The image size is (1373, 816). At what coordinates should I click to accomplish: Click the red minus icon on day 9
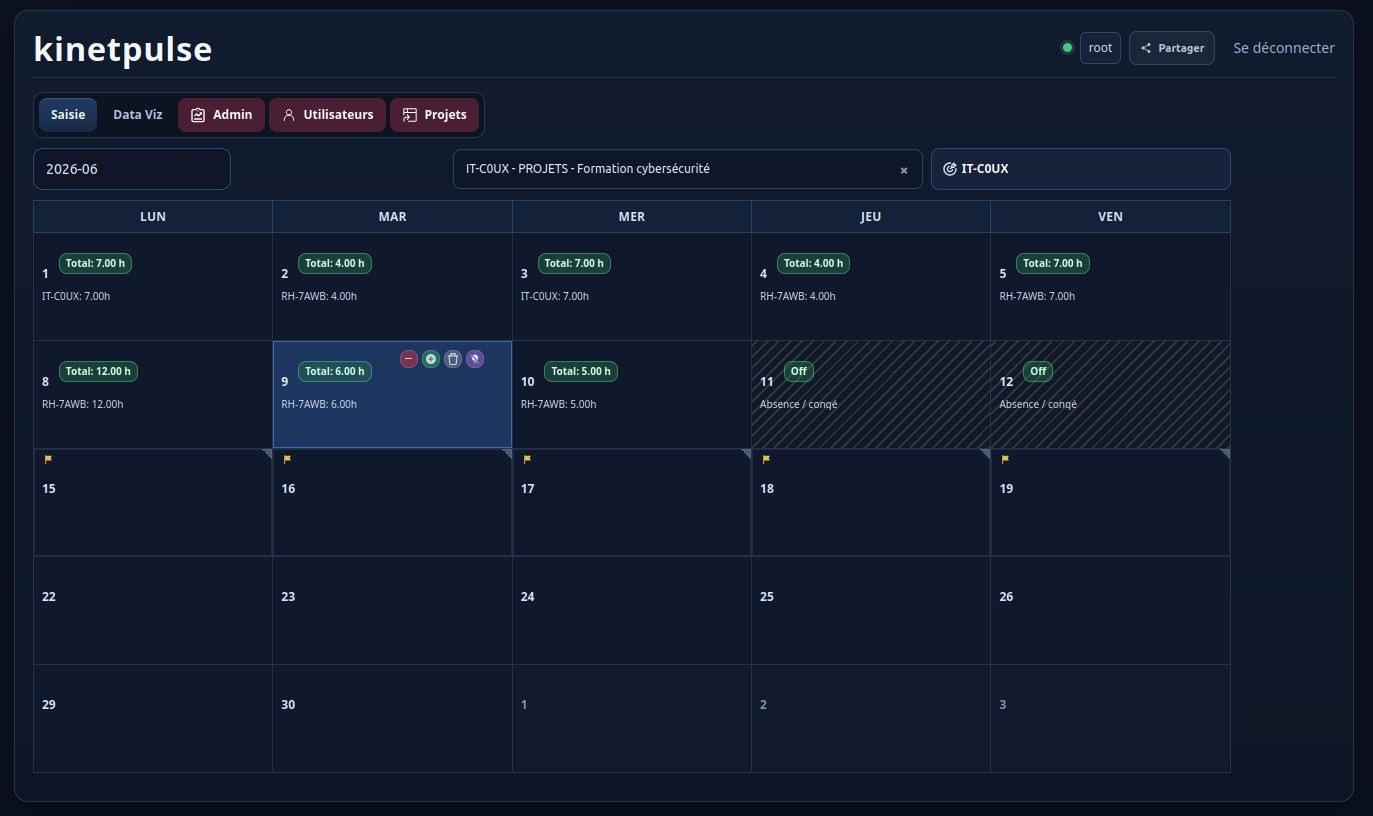click(409, 359)
